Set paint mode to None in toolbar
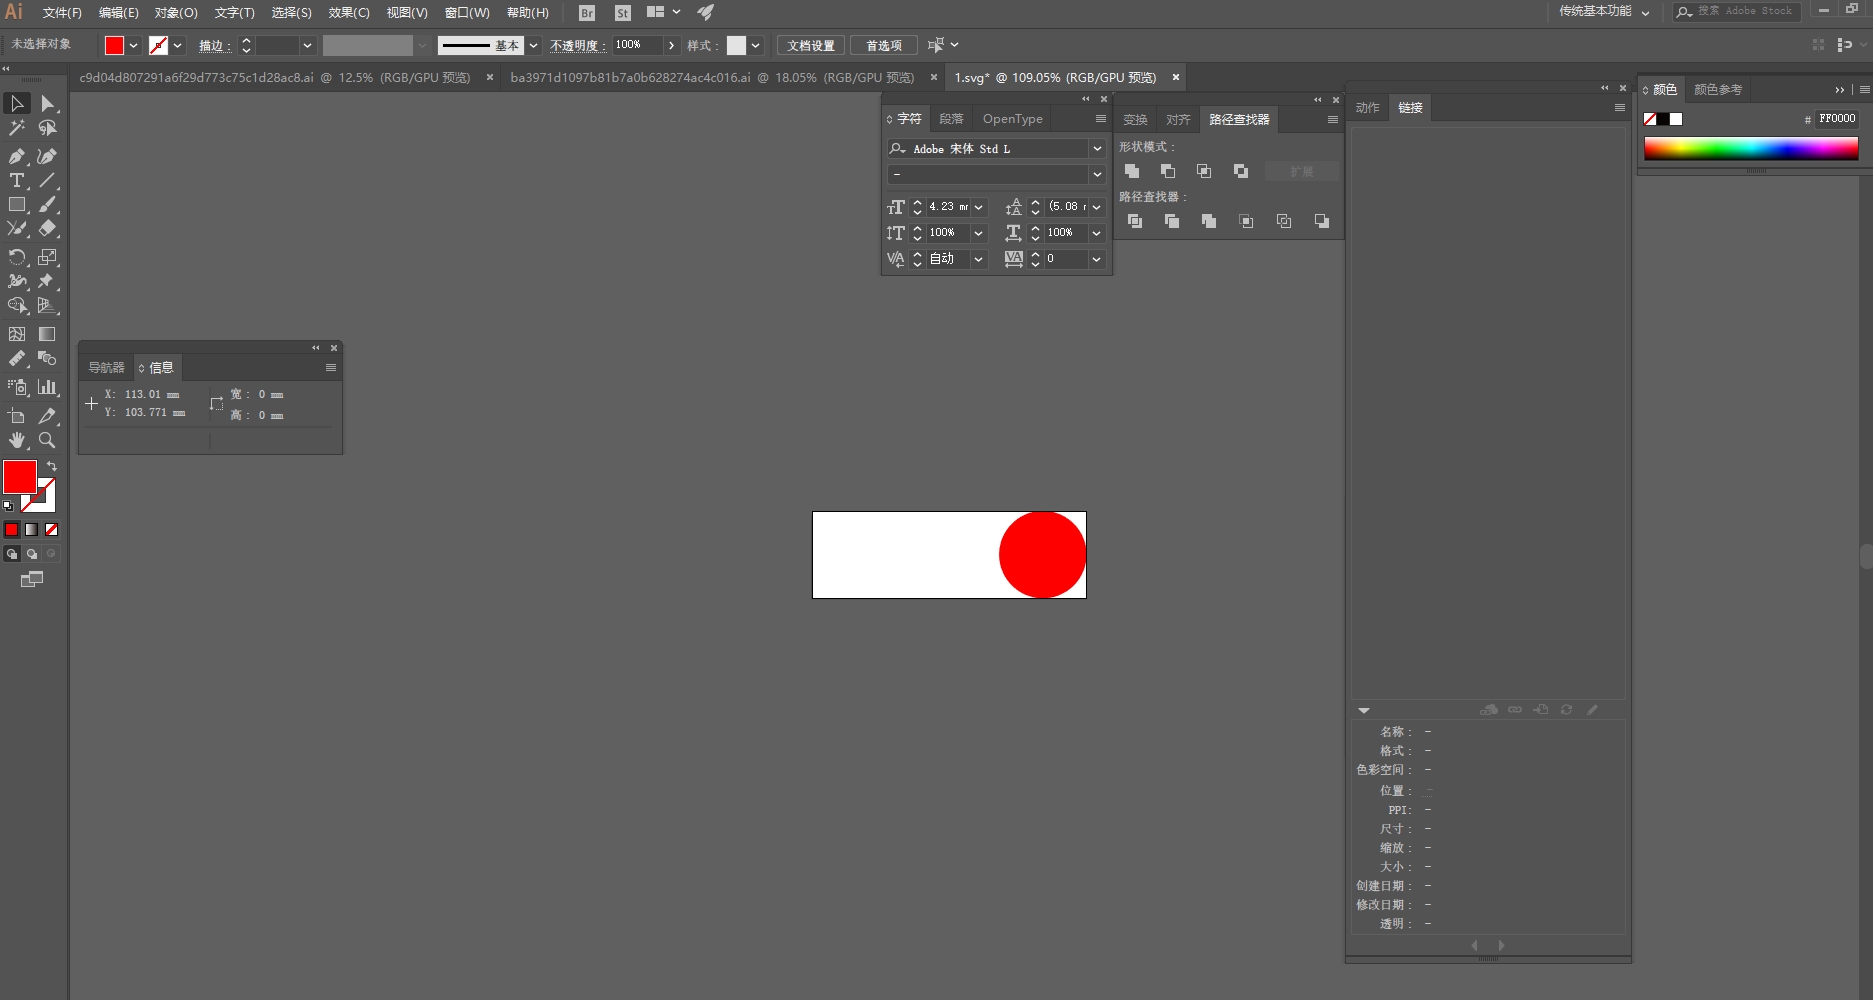1873x1000 pixels. [52, 530]
